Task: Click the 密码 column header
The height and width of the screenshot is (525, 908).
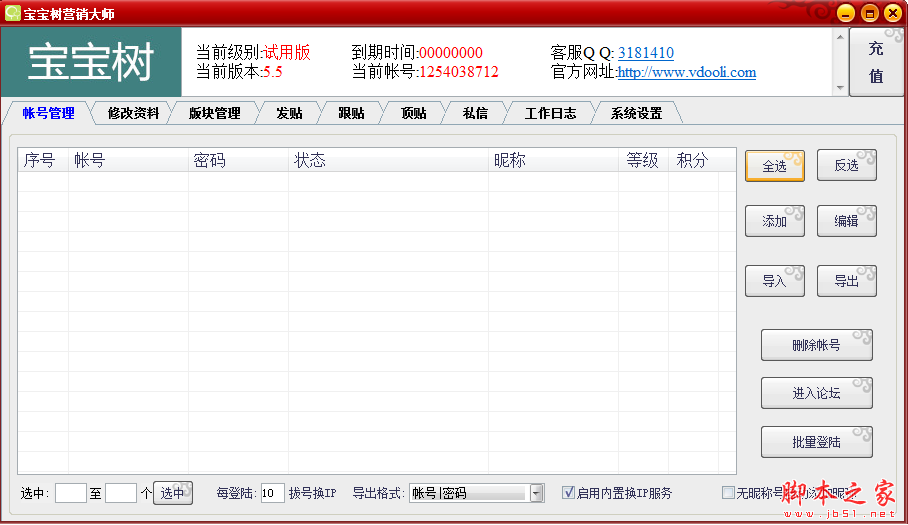Action: (239, 160)
